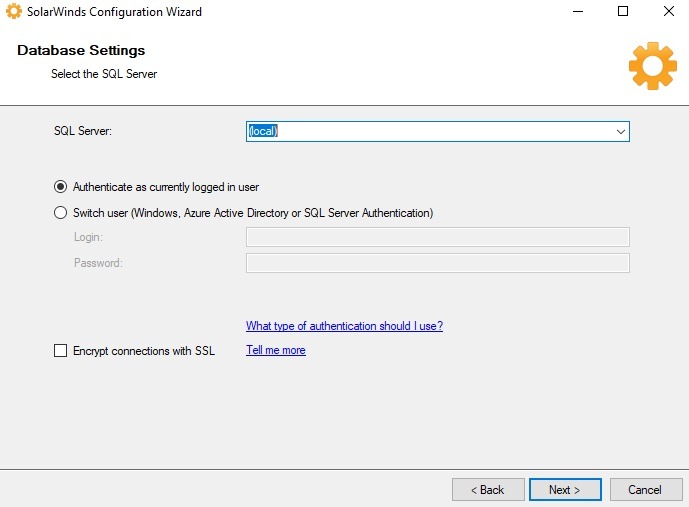Click the 'SQL Server:' label

[83, 131]
